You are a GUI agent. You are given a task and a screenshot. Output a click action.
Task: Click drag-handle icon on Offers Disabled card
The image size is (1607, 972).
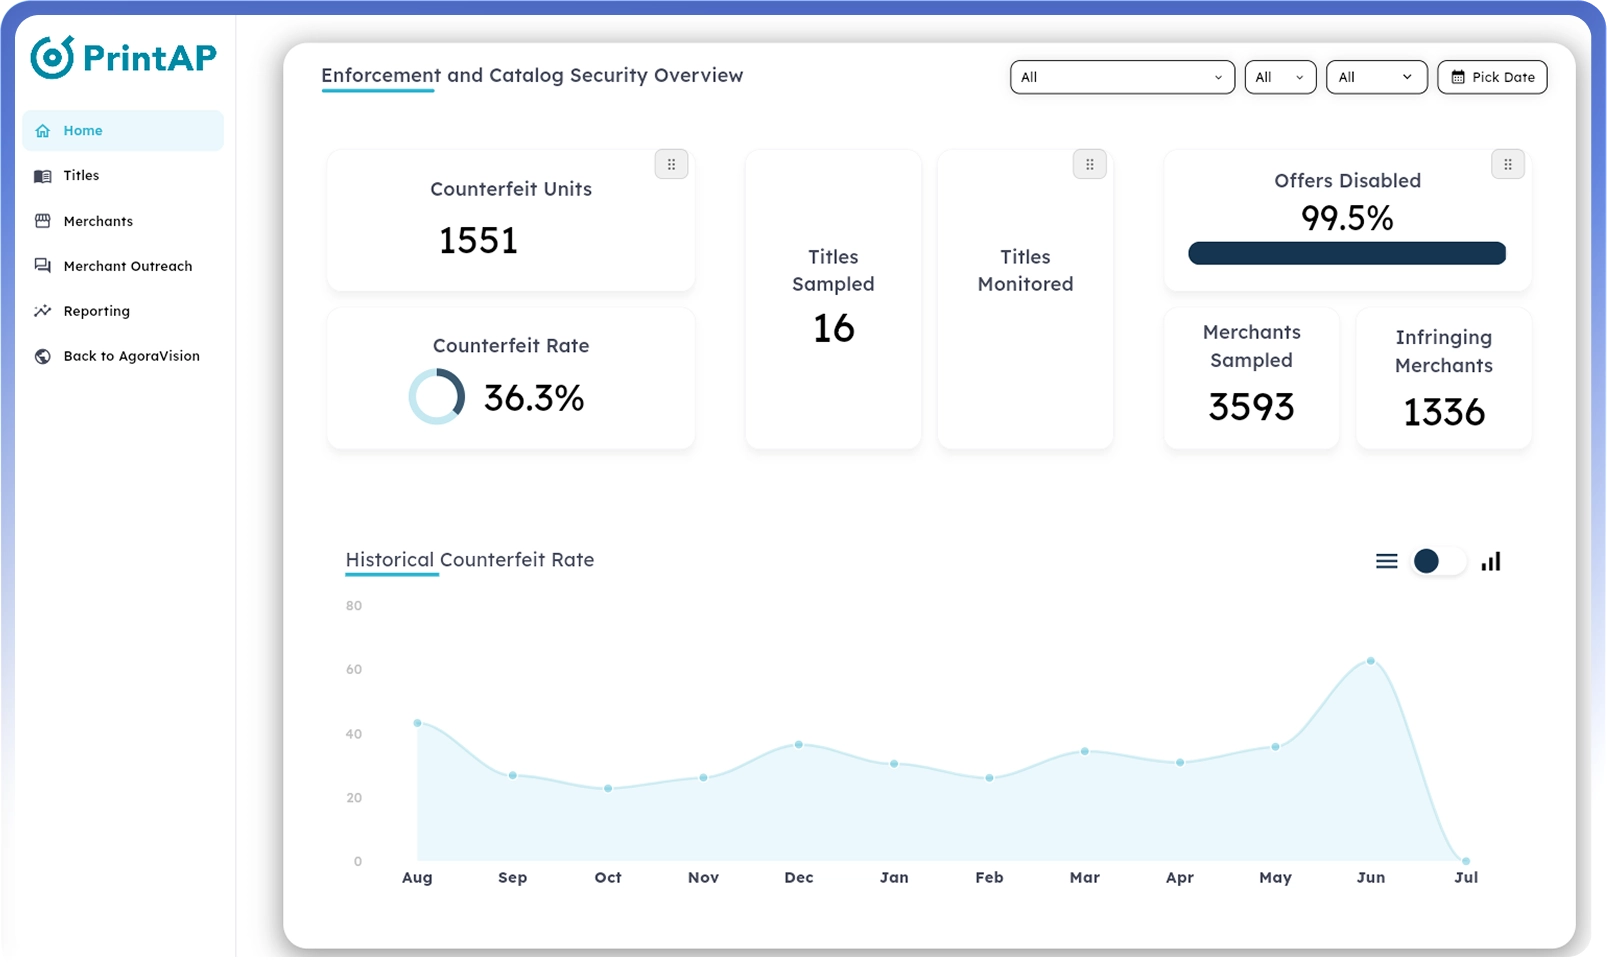pyautogui.click(x=1507, y=164)
